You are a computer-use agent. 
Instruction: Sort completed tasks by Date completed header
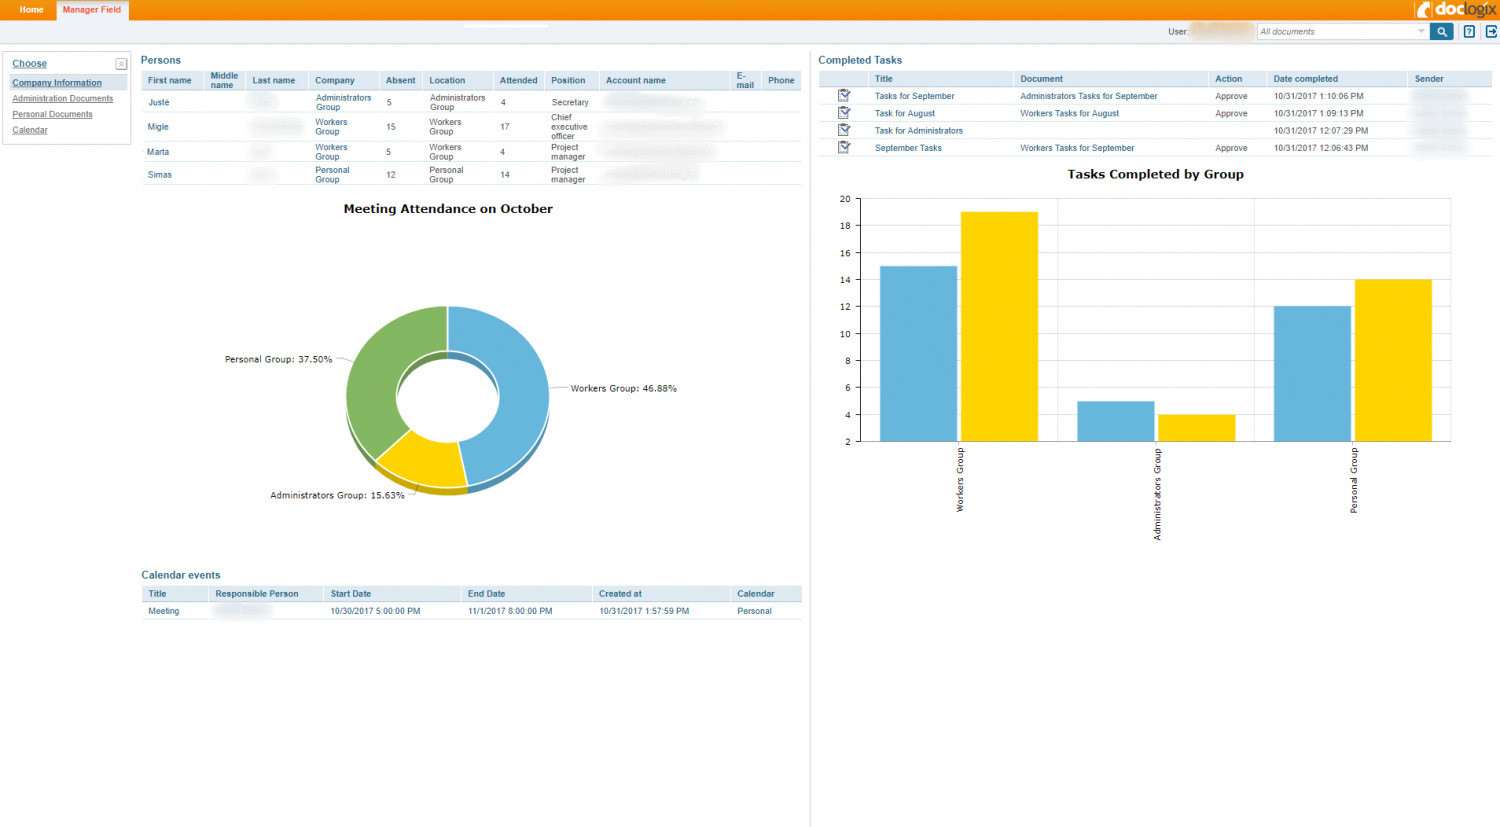1305,79
